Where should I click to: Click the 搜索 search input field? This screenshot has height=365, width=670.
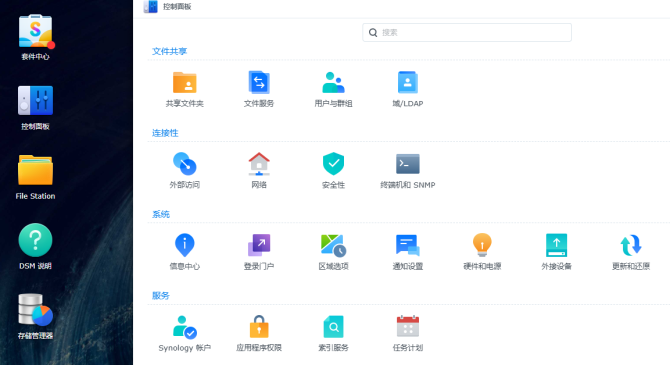pos(467,32)
